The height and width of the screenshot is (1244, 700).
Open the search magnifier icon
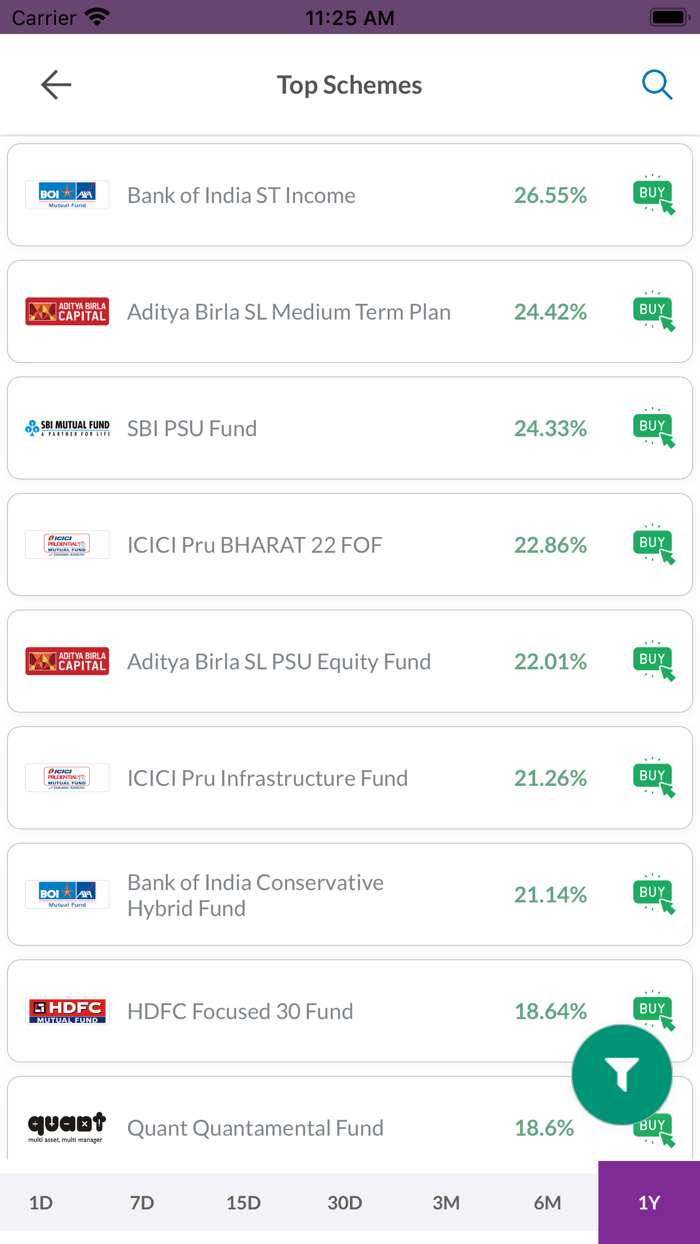tap(656, 85)
